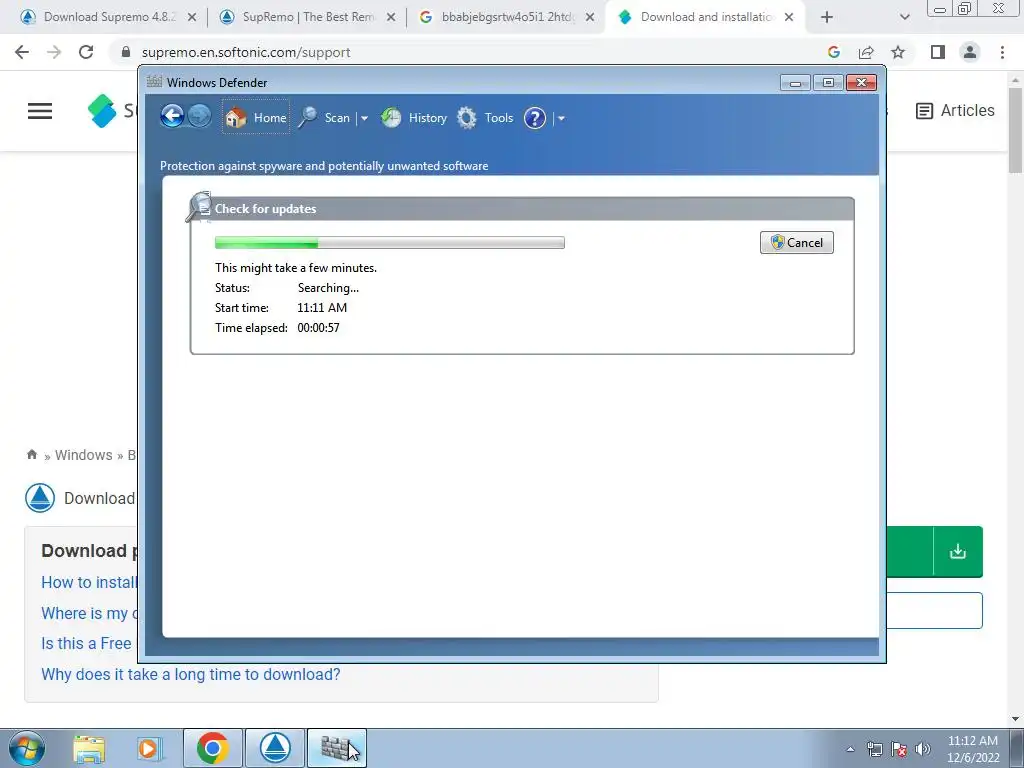
Task: Open Supremo from the taskbar
Action: (x=275, y=748)
